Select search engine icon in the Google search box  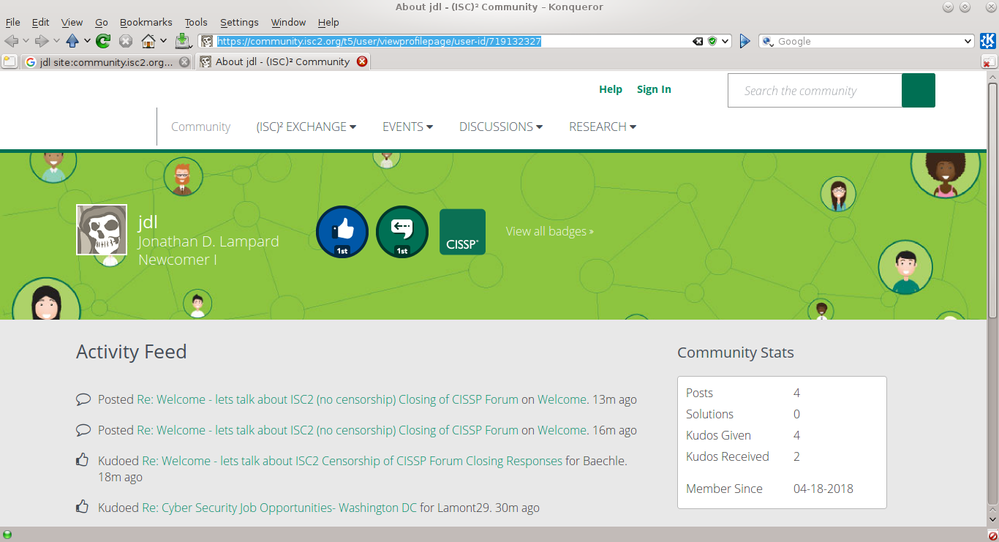click(768, 41)
